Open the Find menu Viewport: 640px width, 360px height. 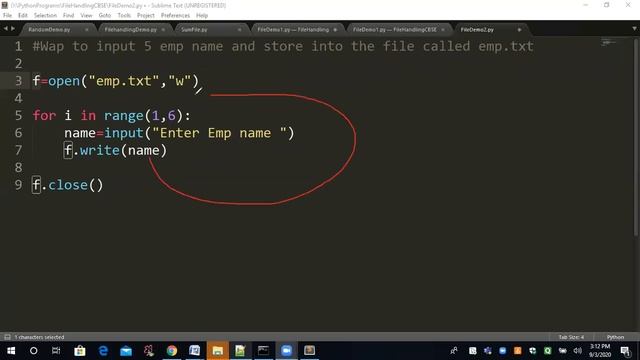click(68, 16)
